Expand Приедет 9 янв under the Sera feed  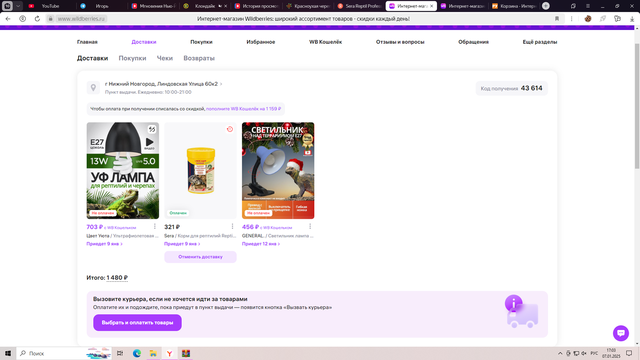point(182,244)
